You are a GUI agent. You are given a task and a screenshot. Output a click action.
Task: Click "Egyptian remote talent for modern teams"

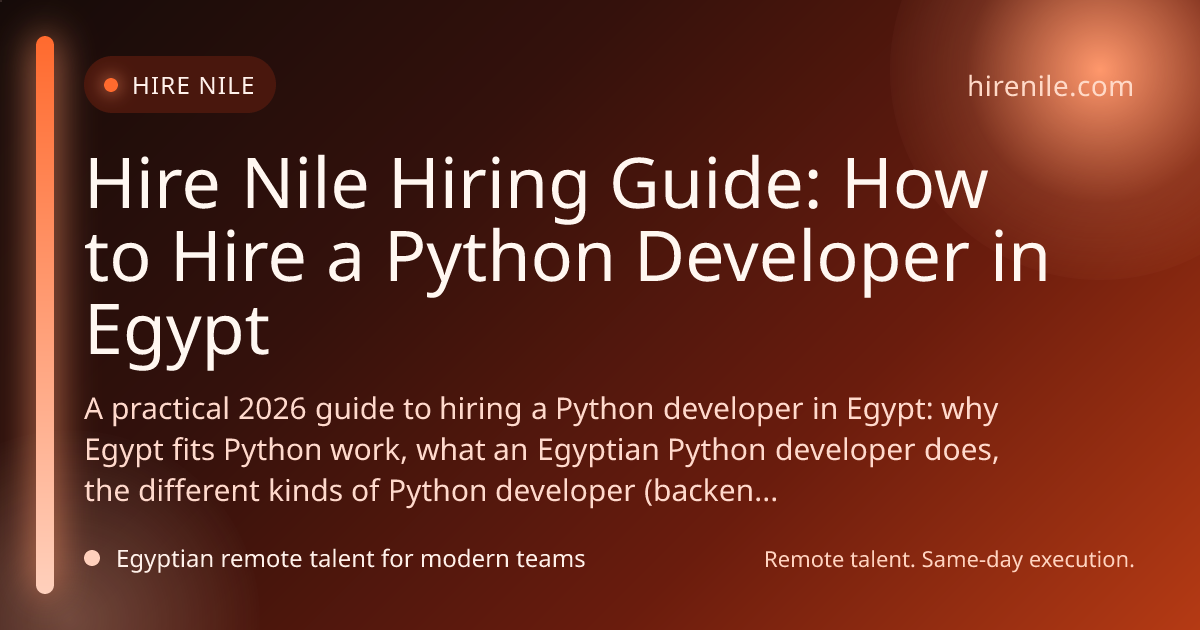351,560
